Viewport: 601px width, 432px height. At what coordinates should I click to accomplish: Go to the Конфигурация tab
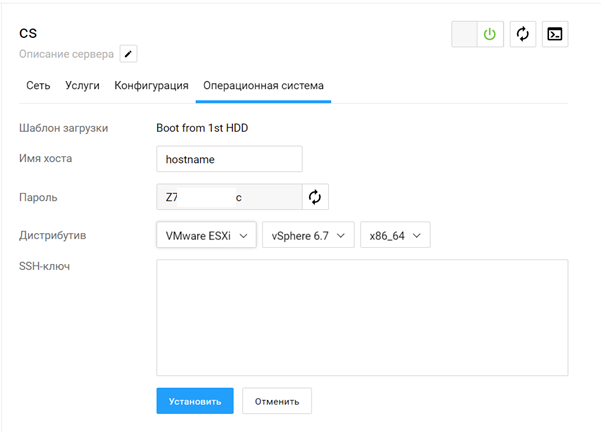151,86
